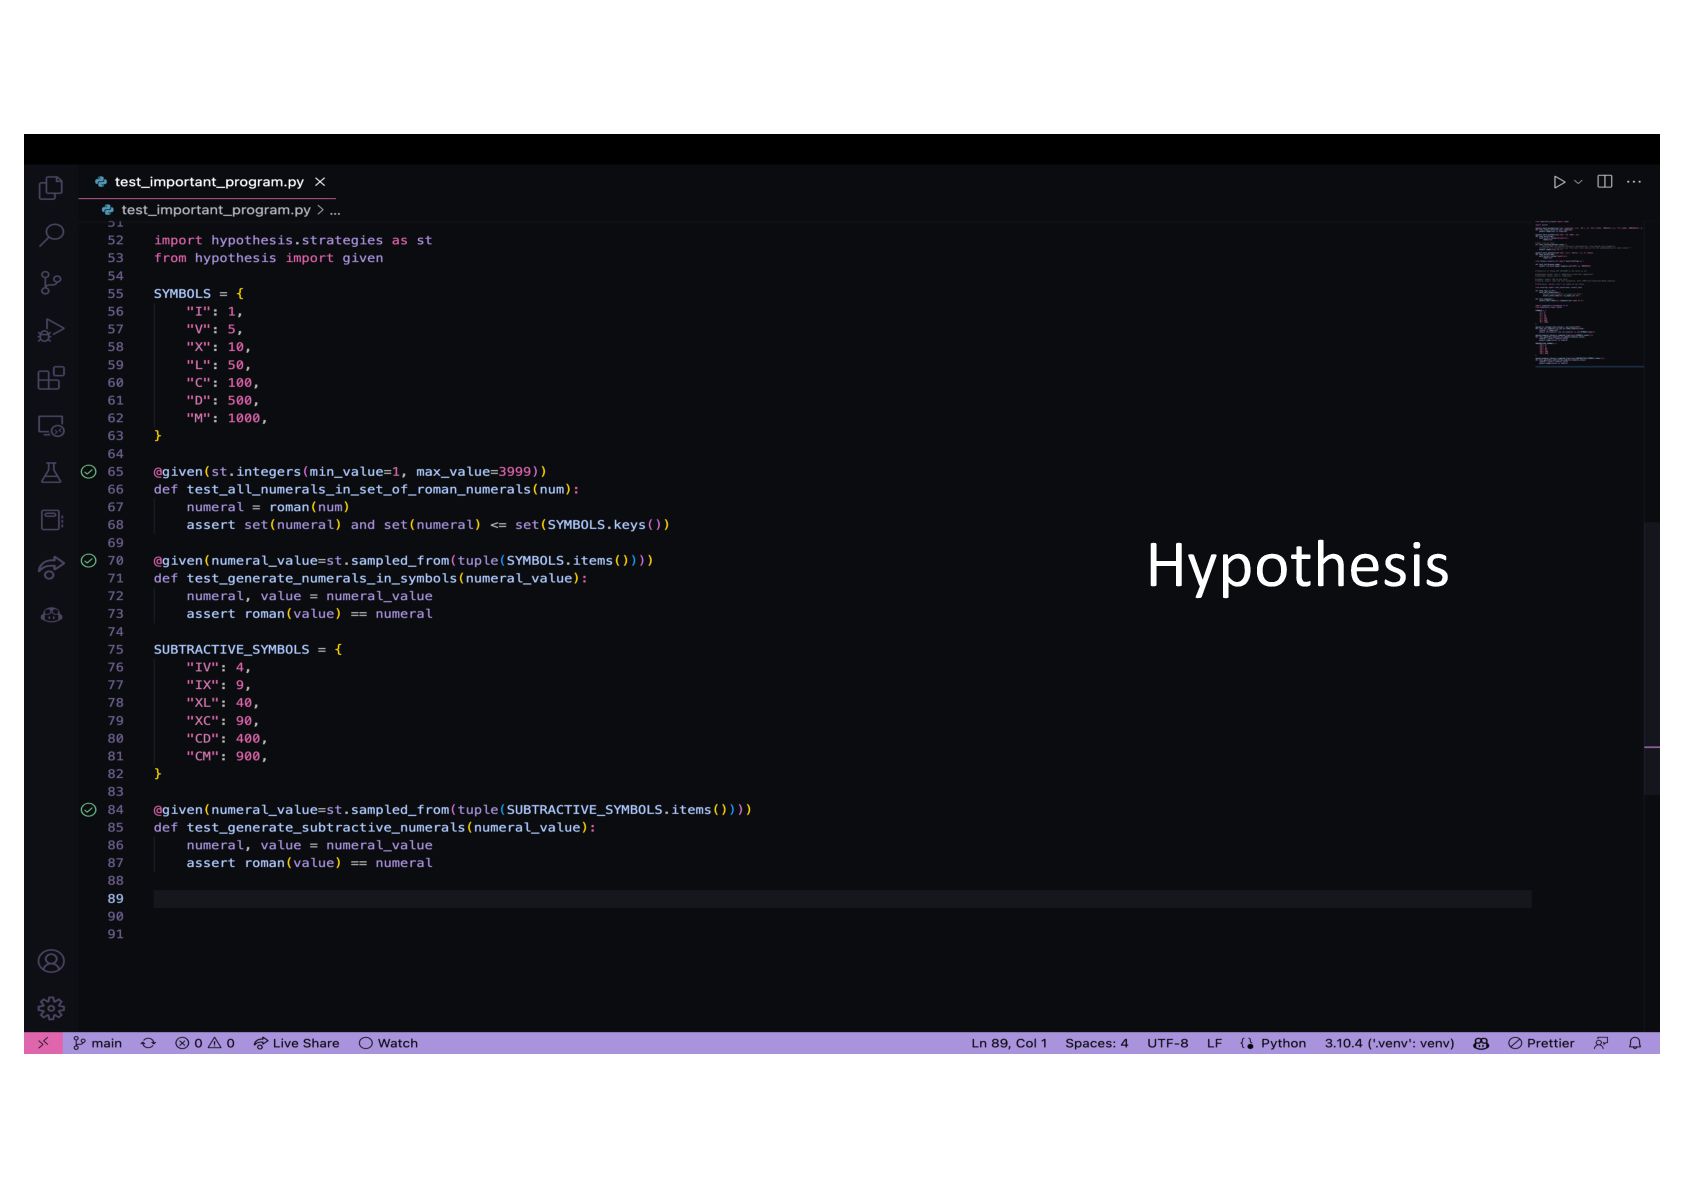1684x1190 pixels.
Task: Open the Source Control view
Action: pos(51,283)
